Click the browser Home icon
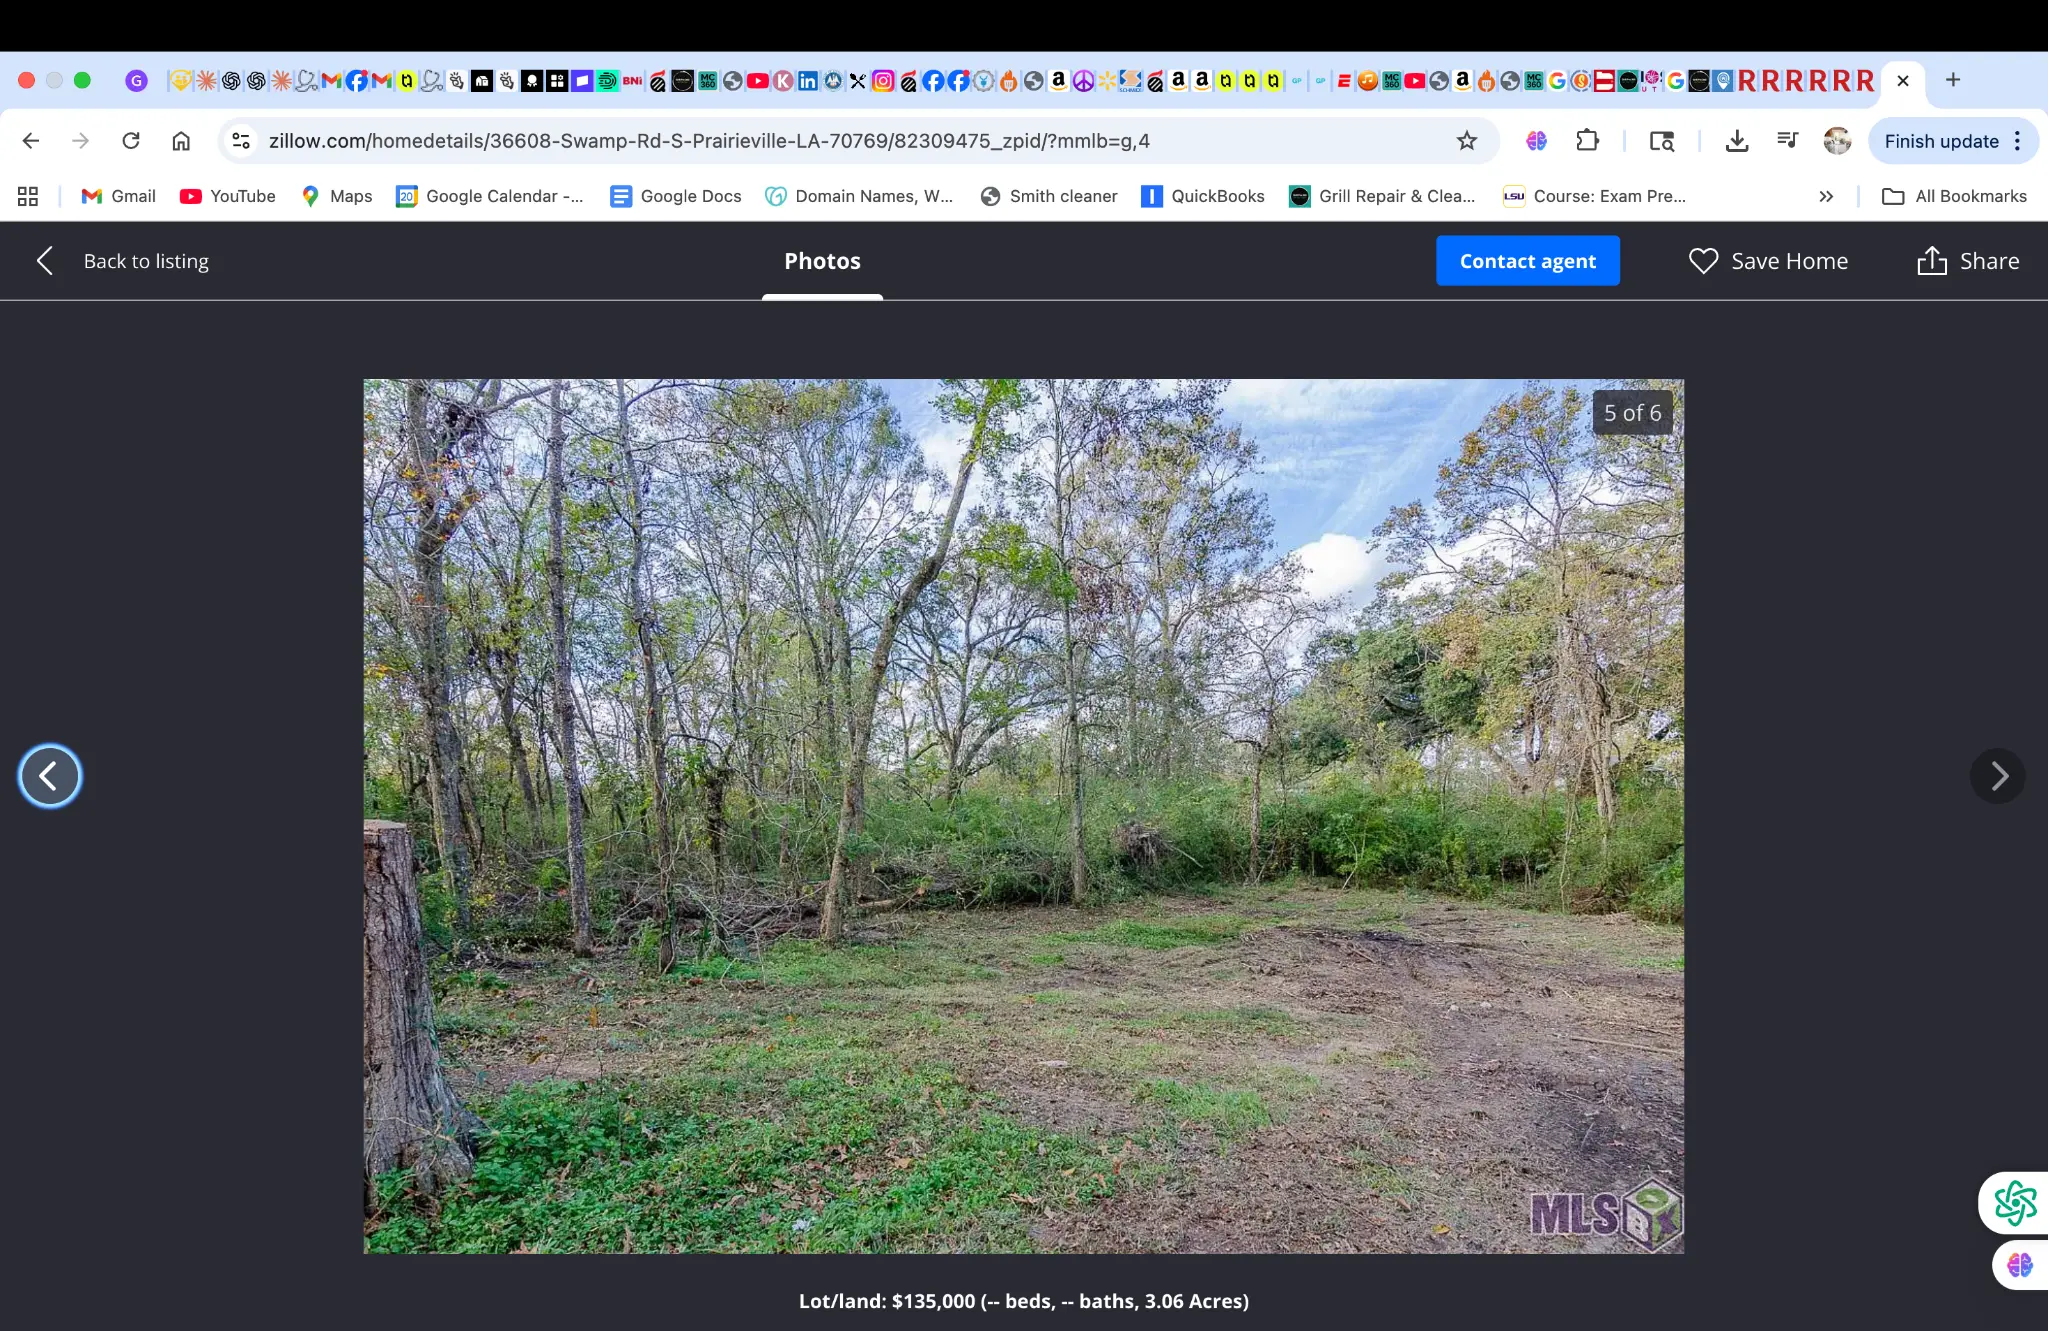 181,141
